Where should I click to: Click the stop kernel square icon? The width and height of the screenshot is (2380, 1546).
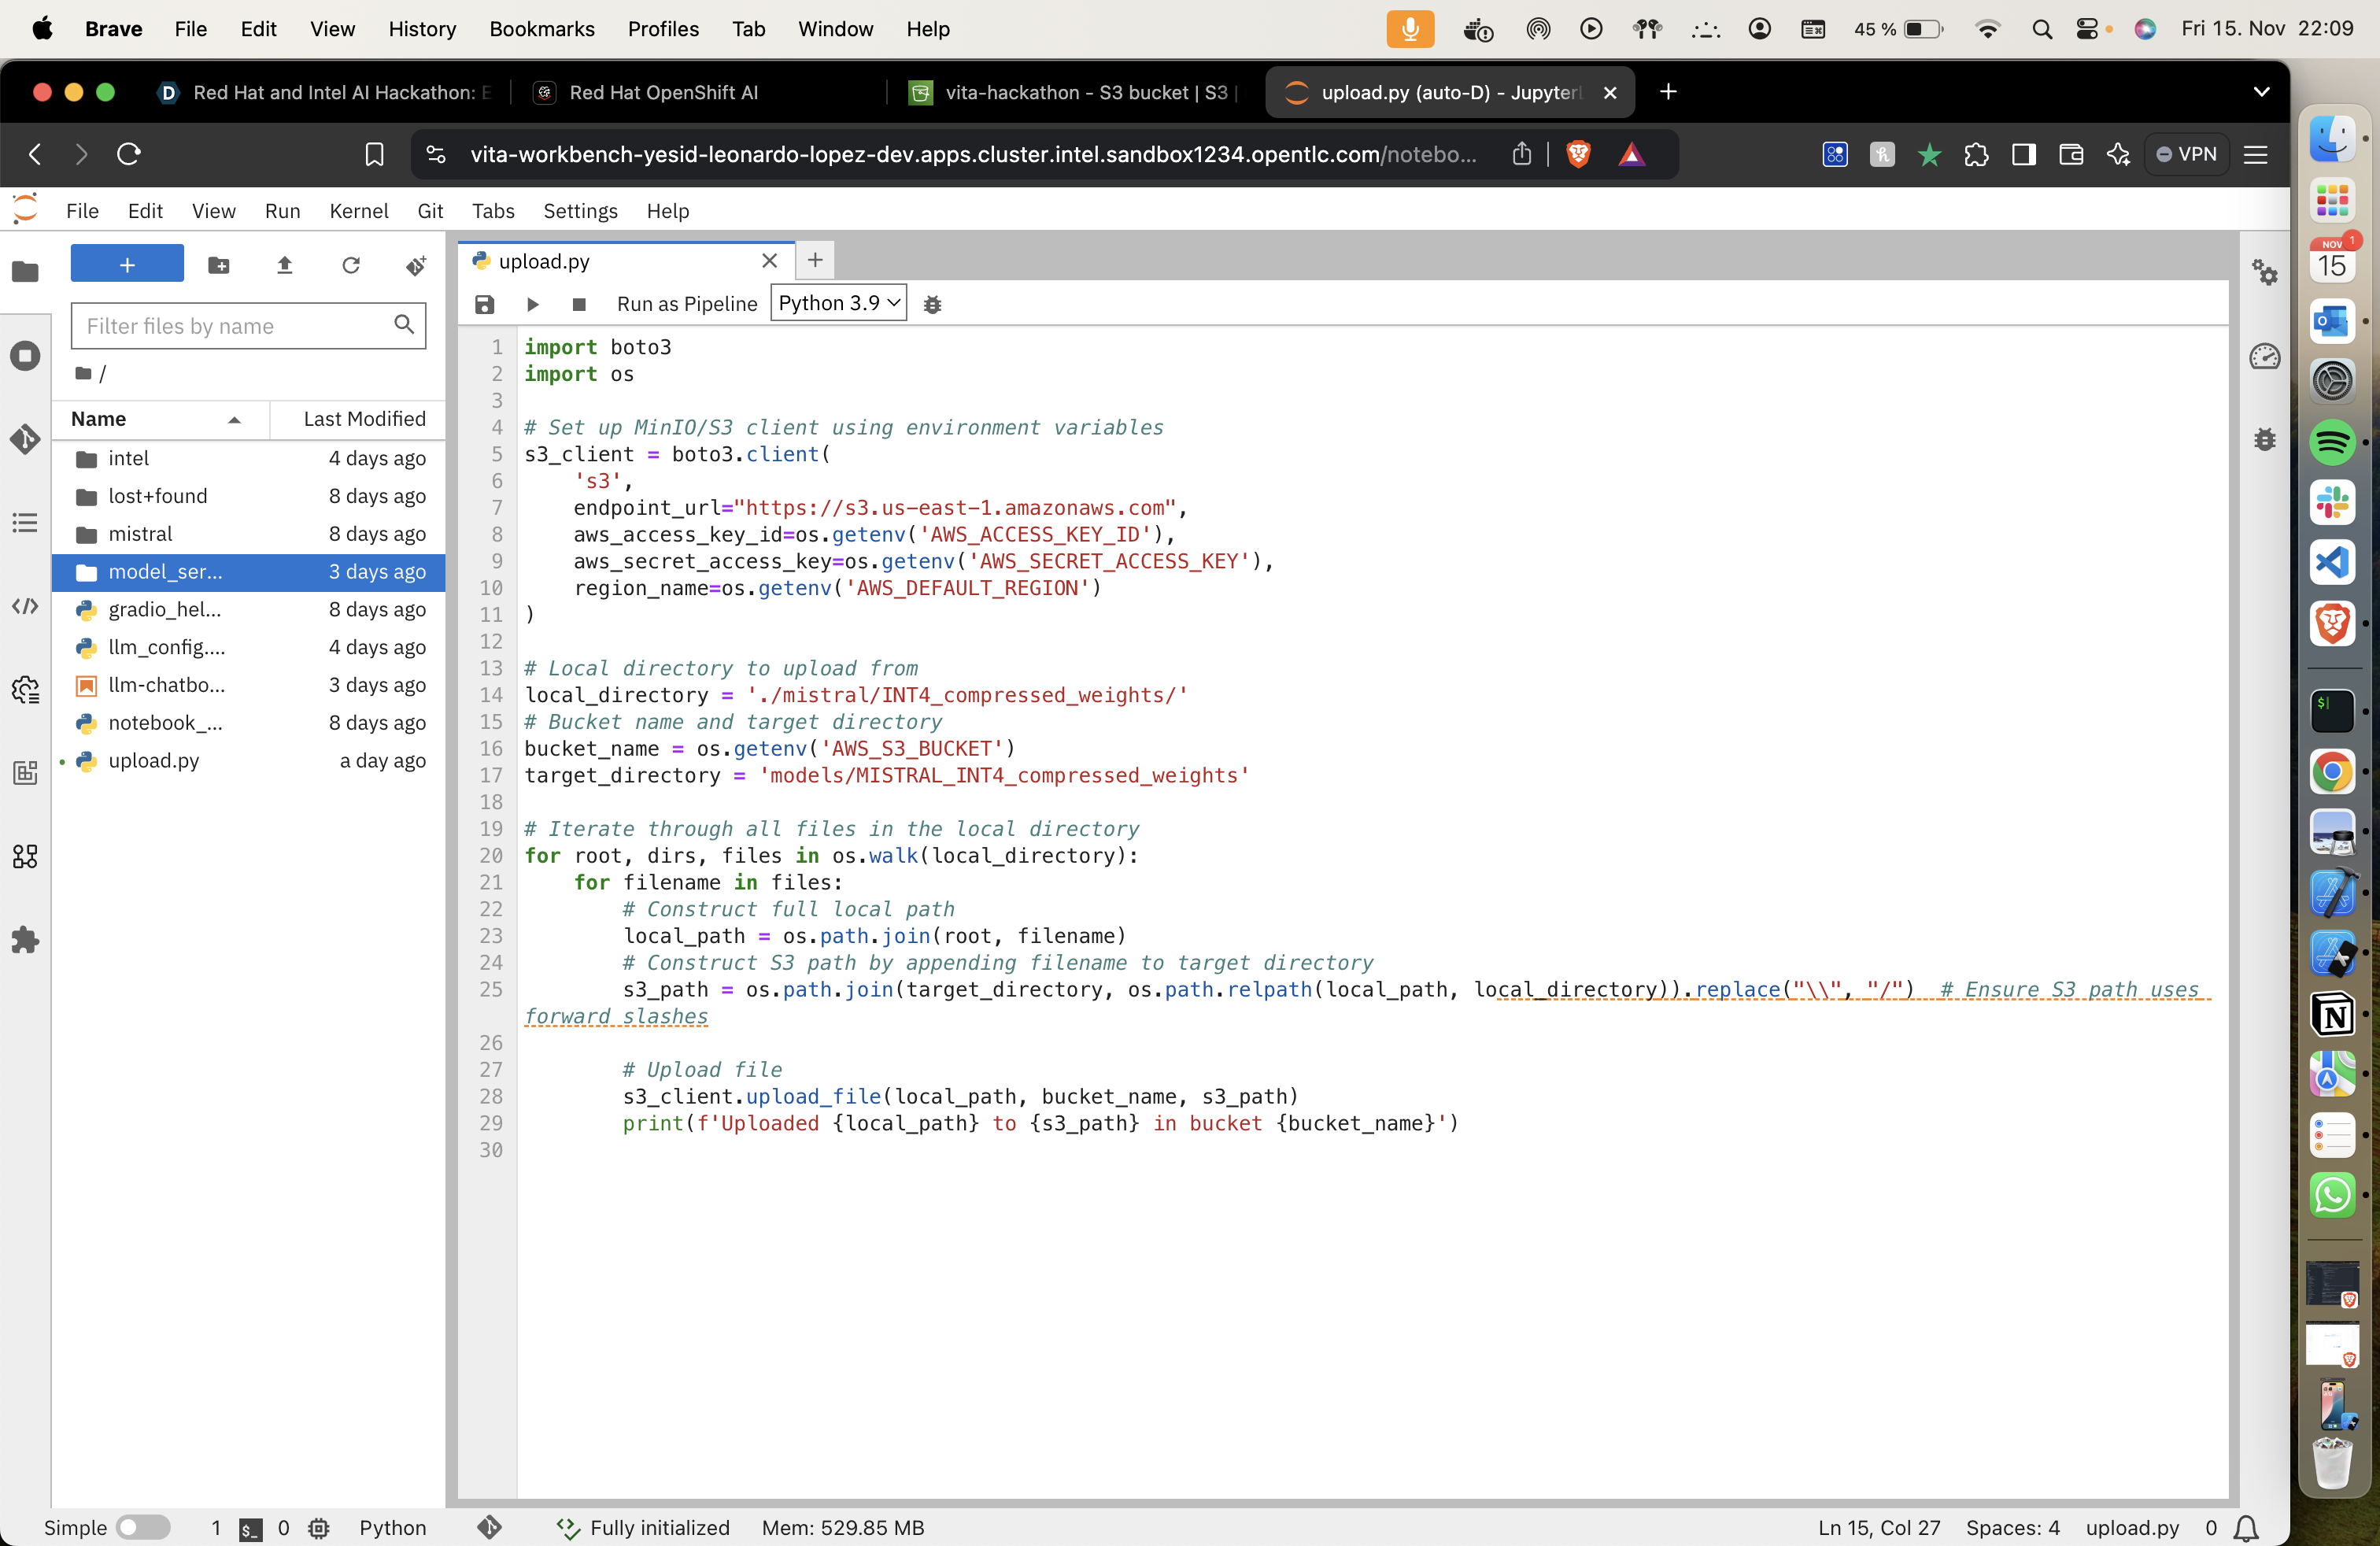(578, 304)
